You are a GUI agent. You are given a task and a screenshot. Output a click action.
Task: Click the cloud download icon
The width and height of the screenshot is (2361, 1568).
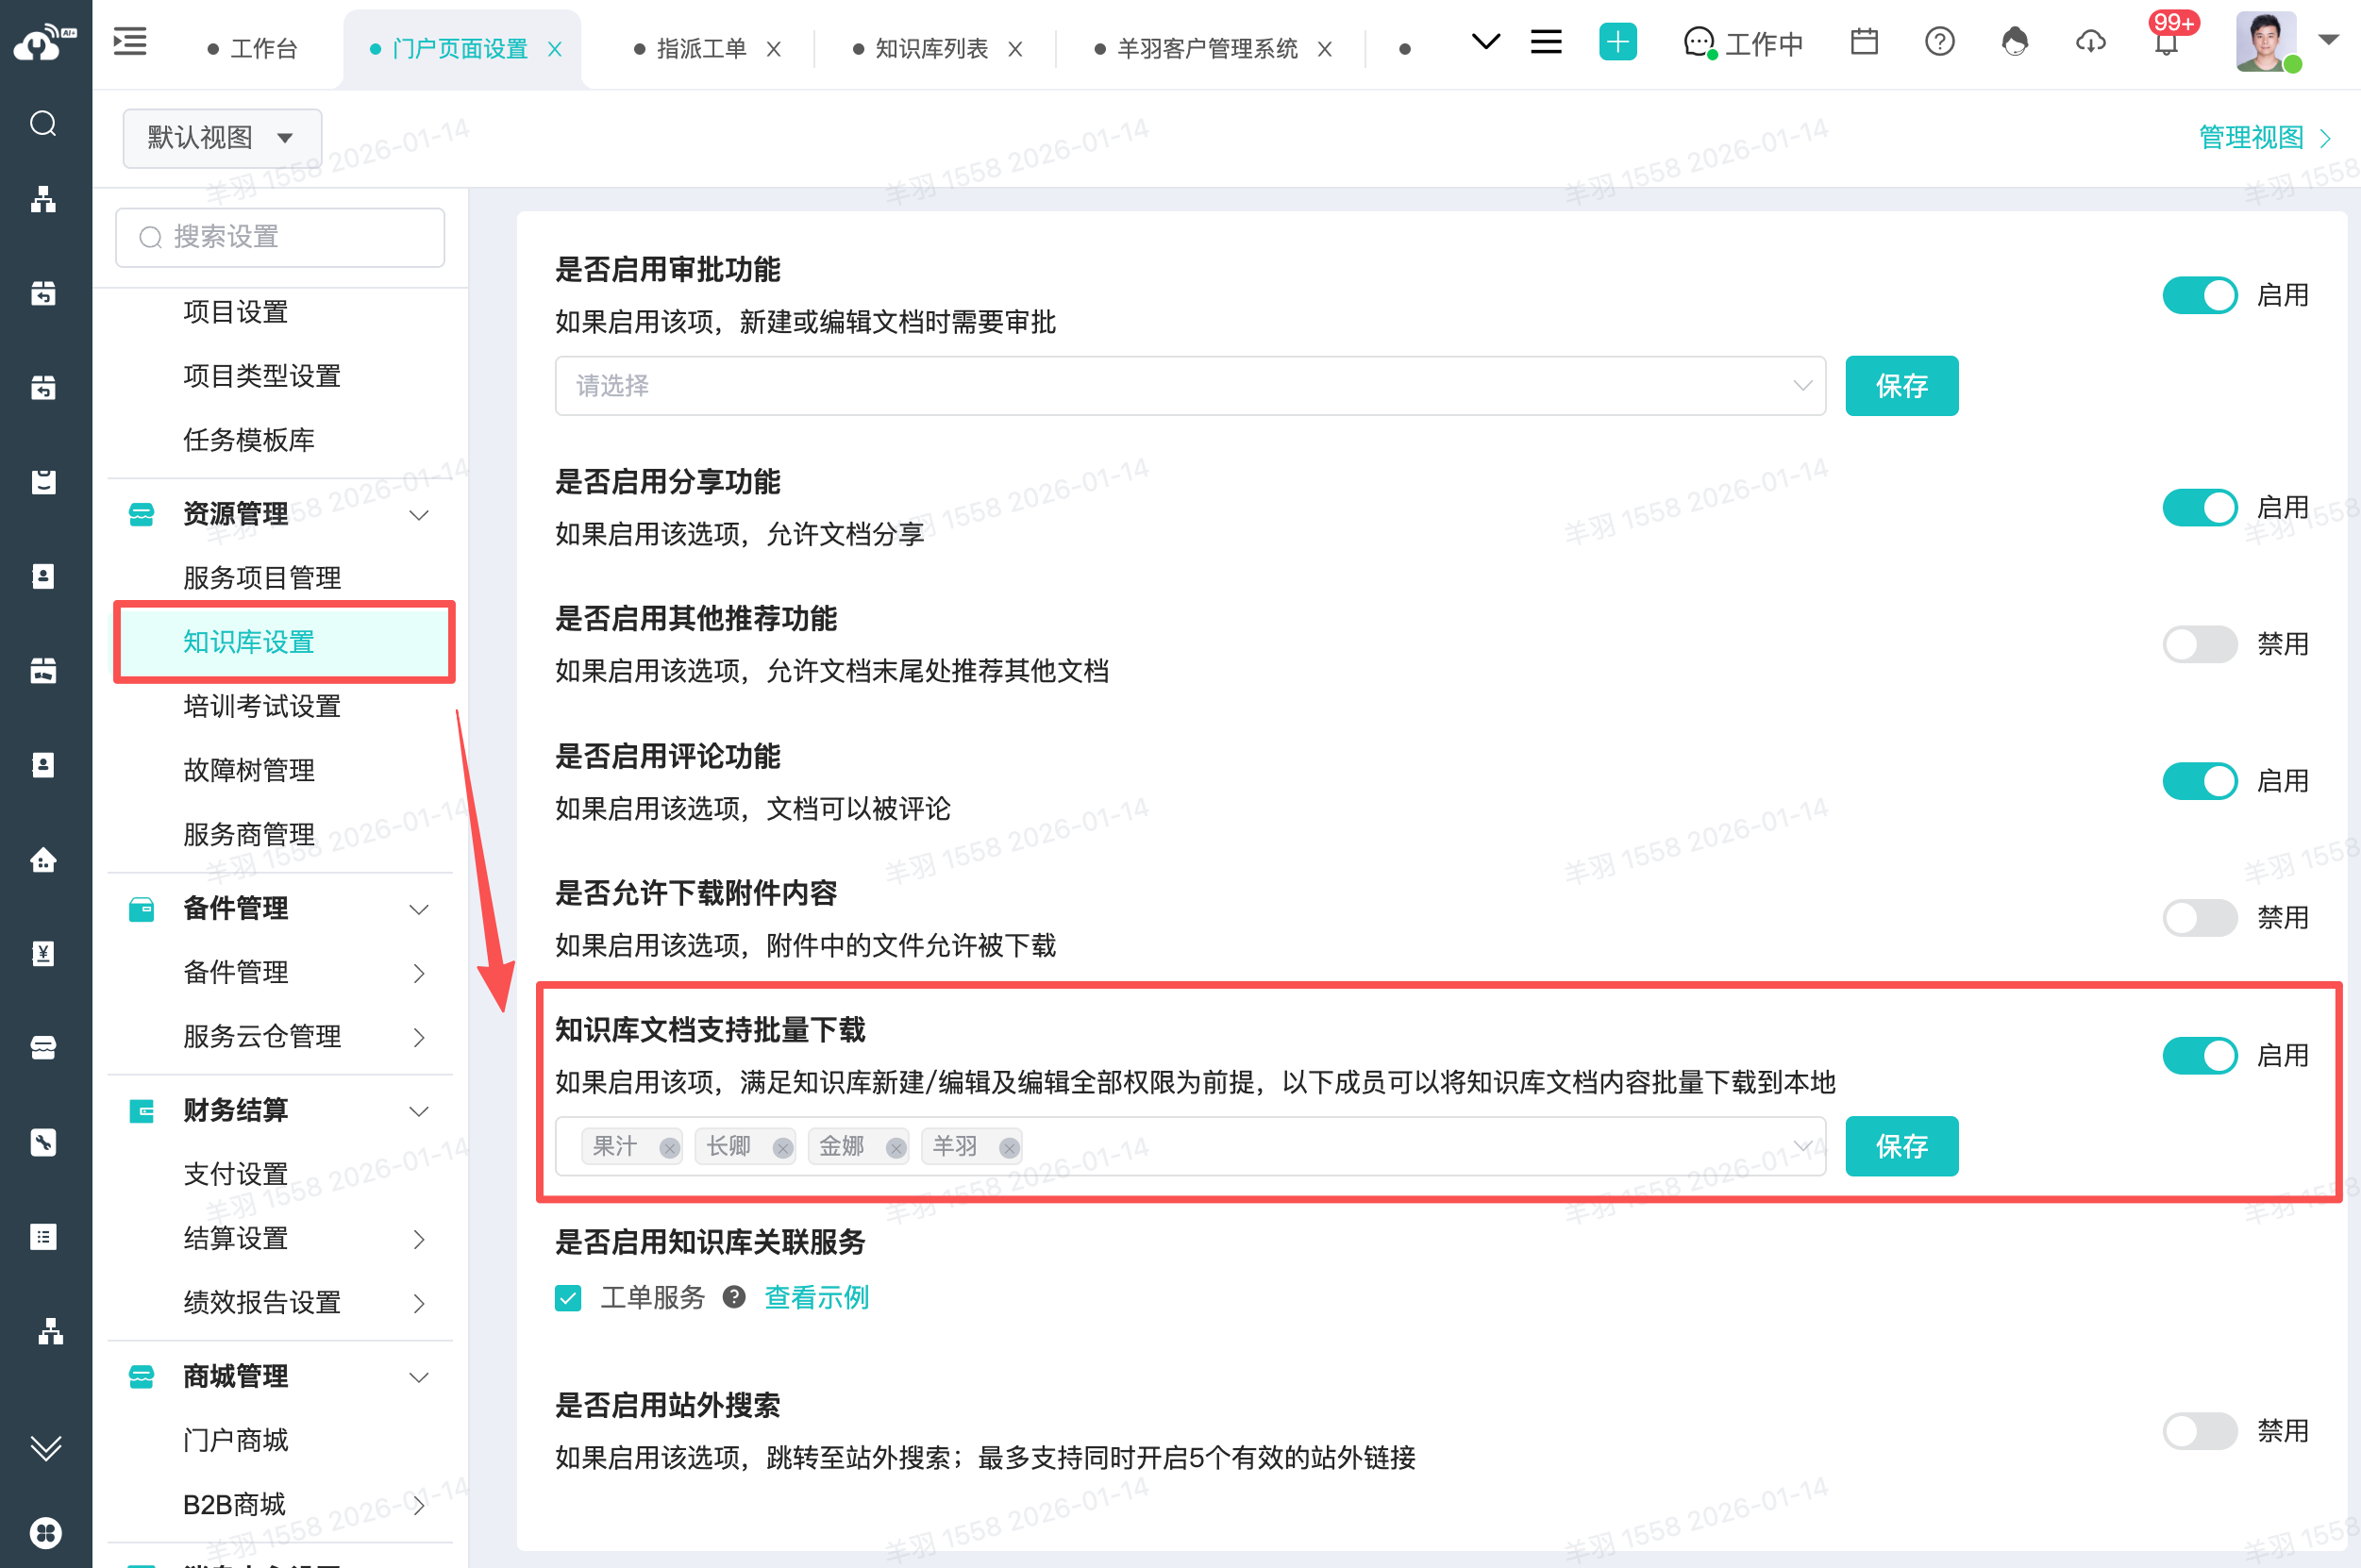tap(2090, 42)
